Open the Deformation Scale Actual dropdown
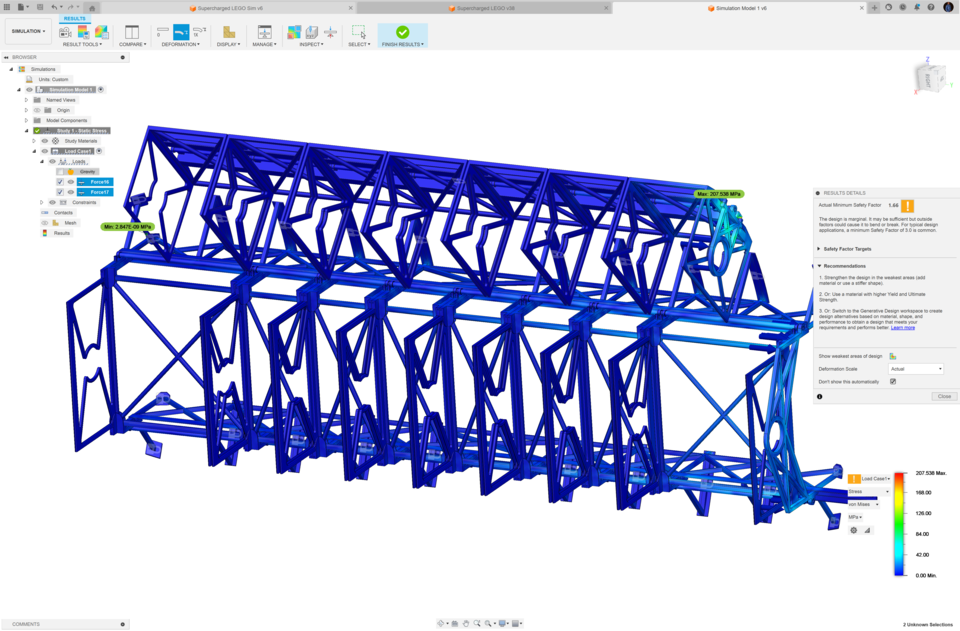The height and width of the screenshot is (631, 960). pyautogui.click(x=916, y=369)
